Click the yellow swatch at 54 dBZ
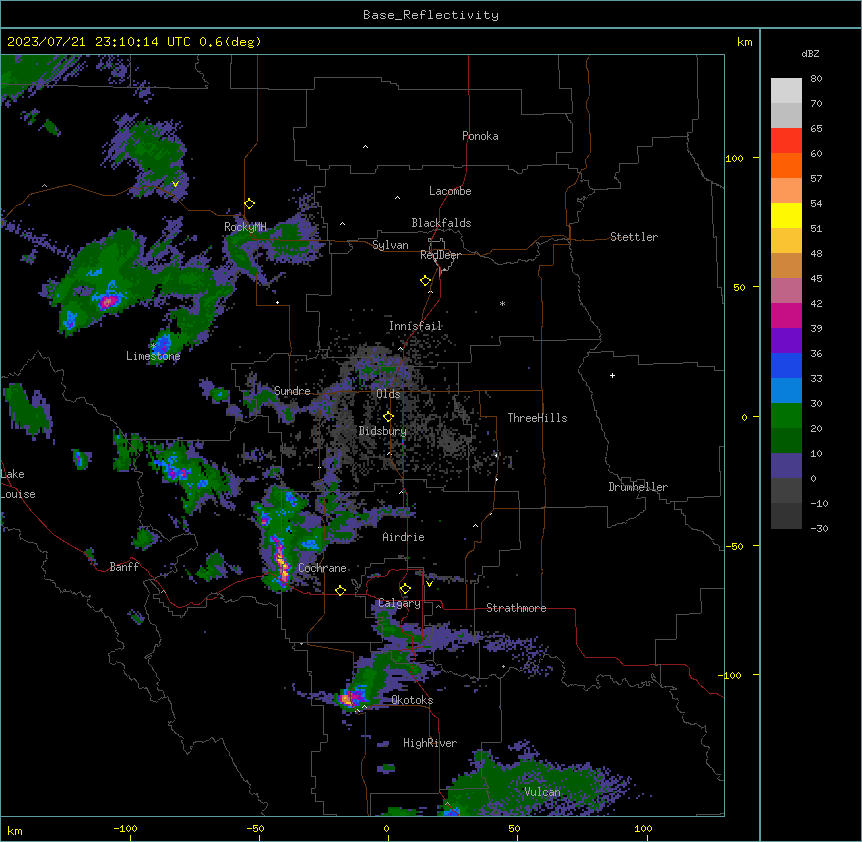The image size is (862, 842). tap(786, 215)
